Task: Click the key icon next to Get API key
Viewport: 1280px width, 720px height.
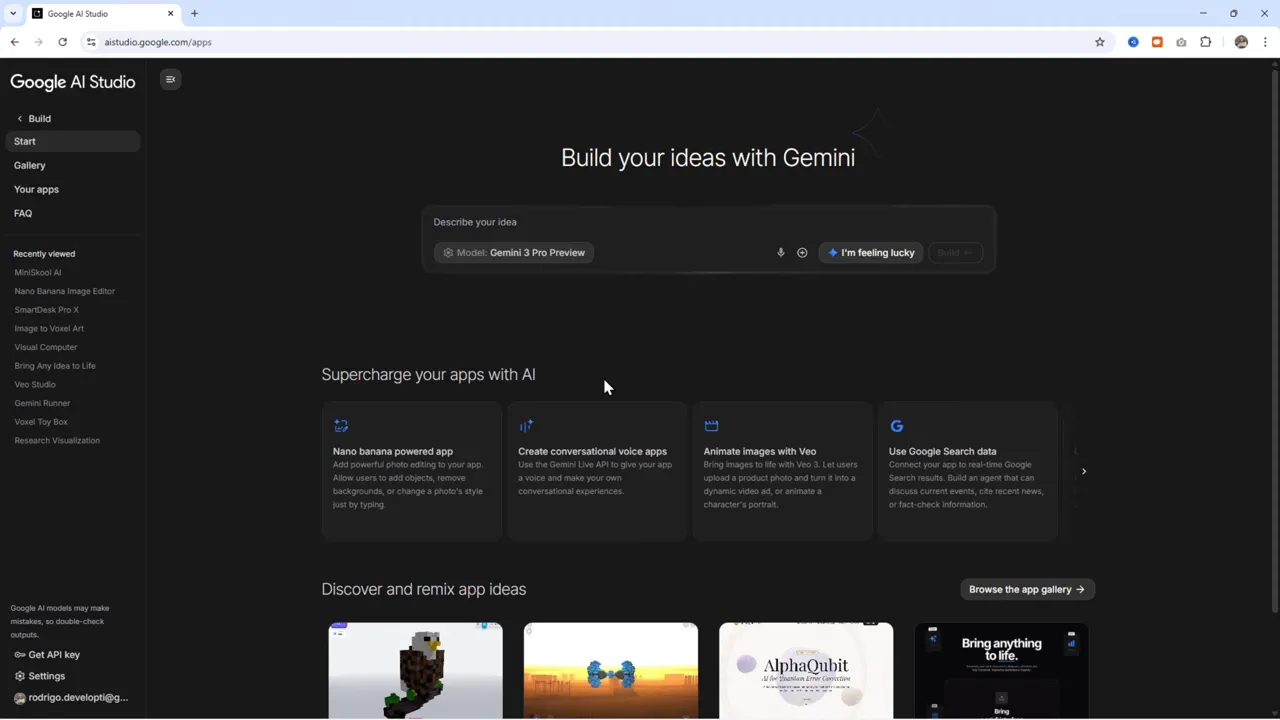Action: (x=18, y=654)
